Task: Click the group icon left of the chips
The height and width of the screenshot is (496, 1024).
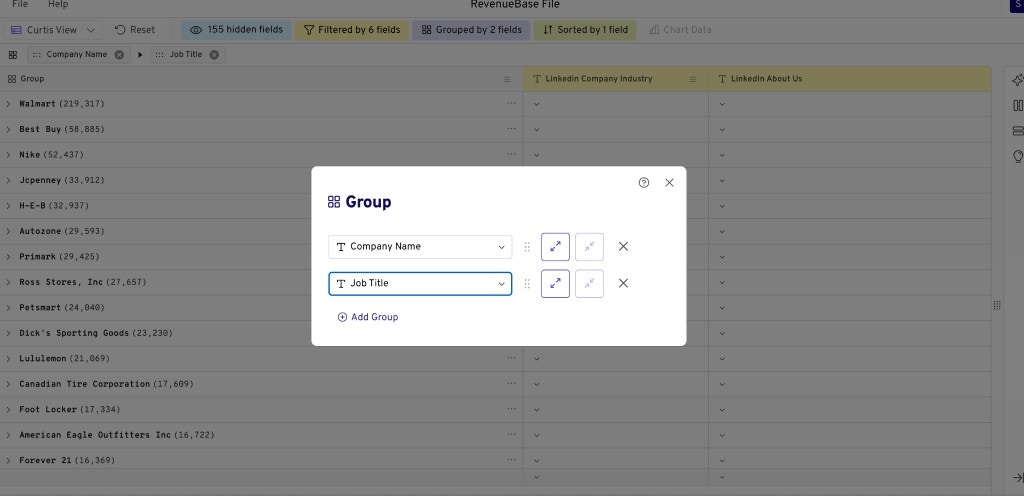Action: click(12, 55)
